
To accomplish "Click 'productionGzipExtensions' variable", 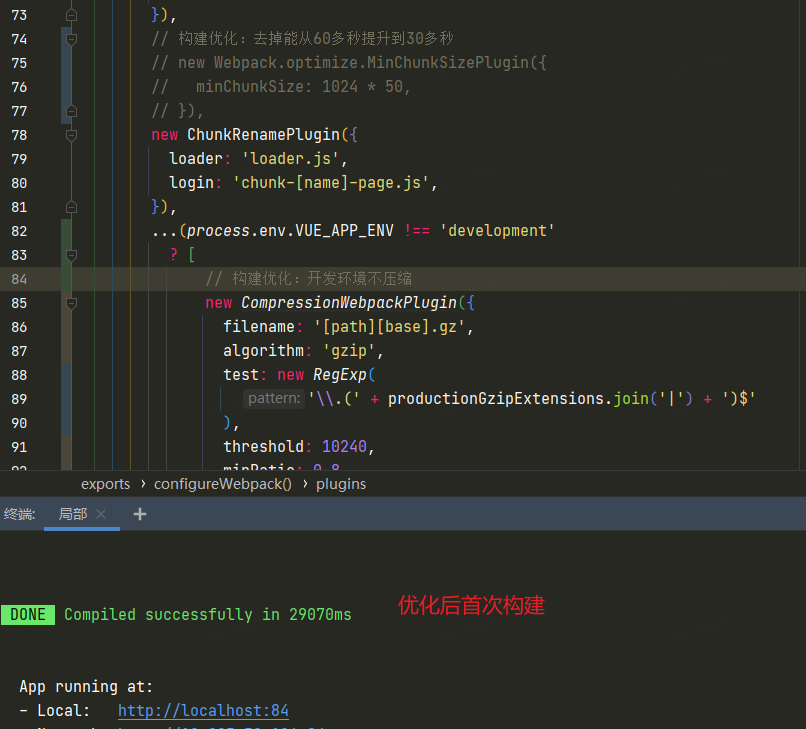I will click(496, 398).
